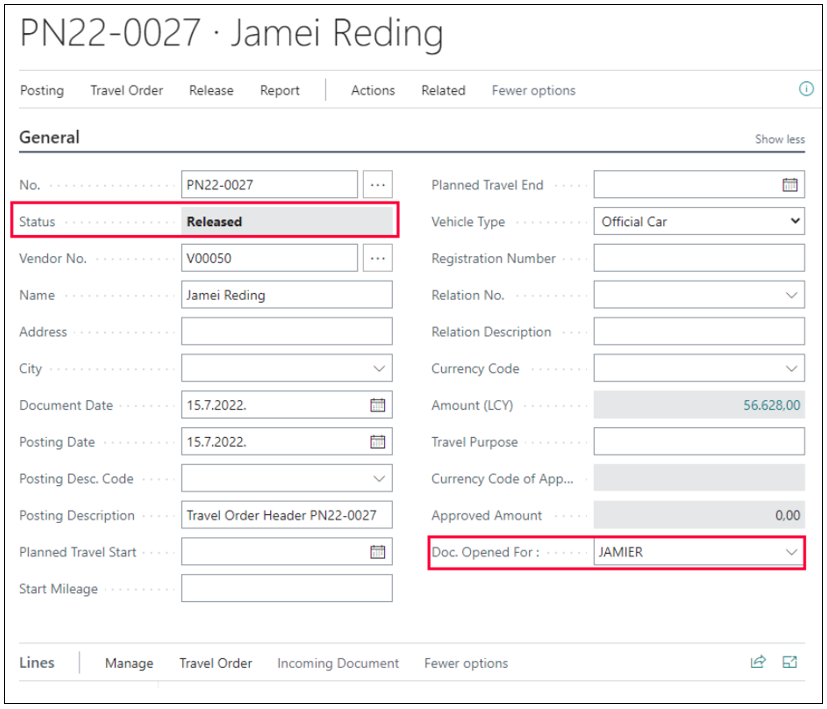Open the page information icon
Screen dimensions: 827x709
[806, 89]
